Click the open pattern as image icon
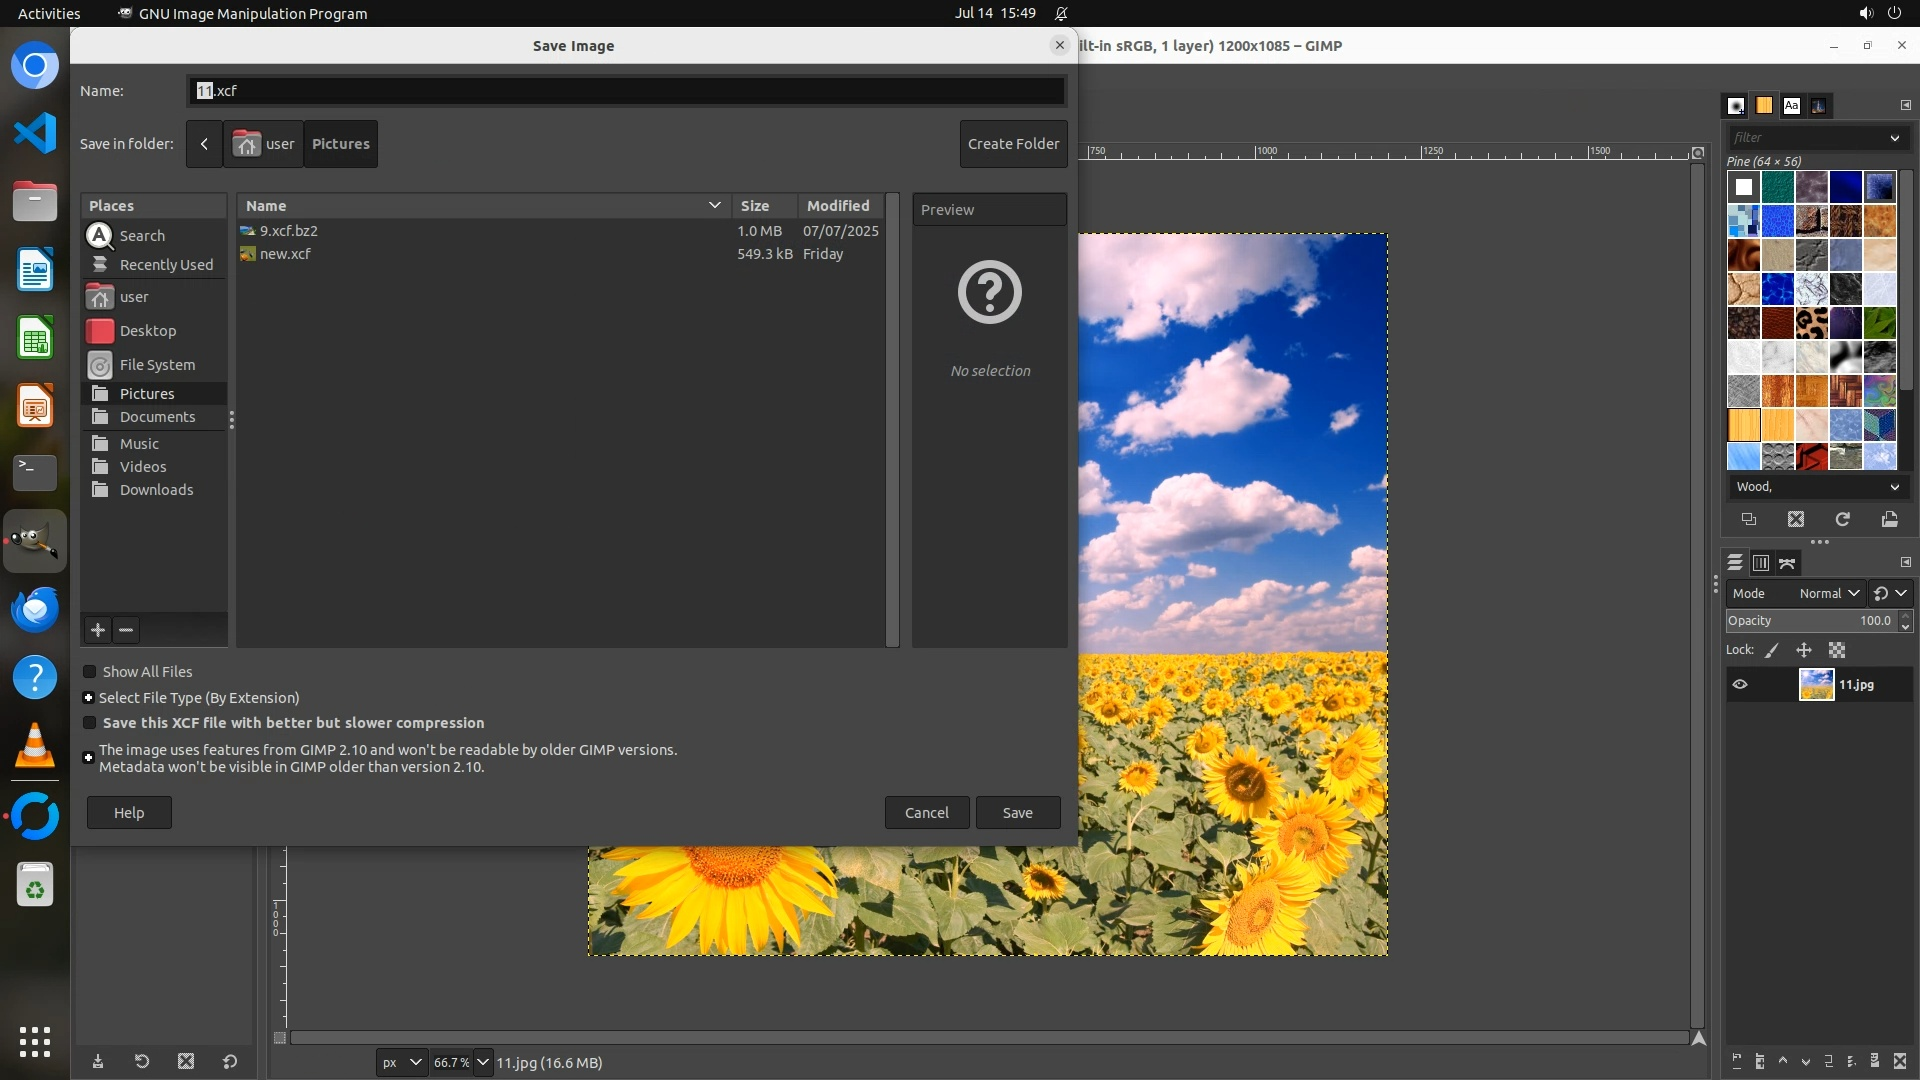The height and width of the screenshot is (1080, 1920). tap(1889, 519)
